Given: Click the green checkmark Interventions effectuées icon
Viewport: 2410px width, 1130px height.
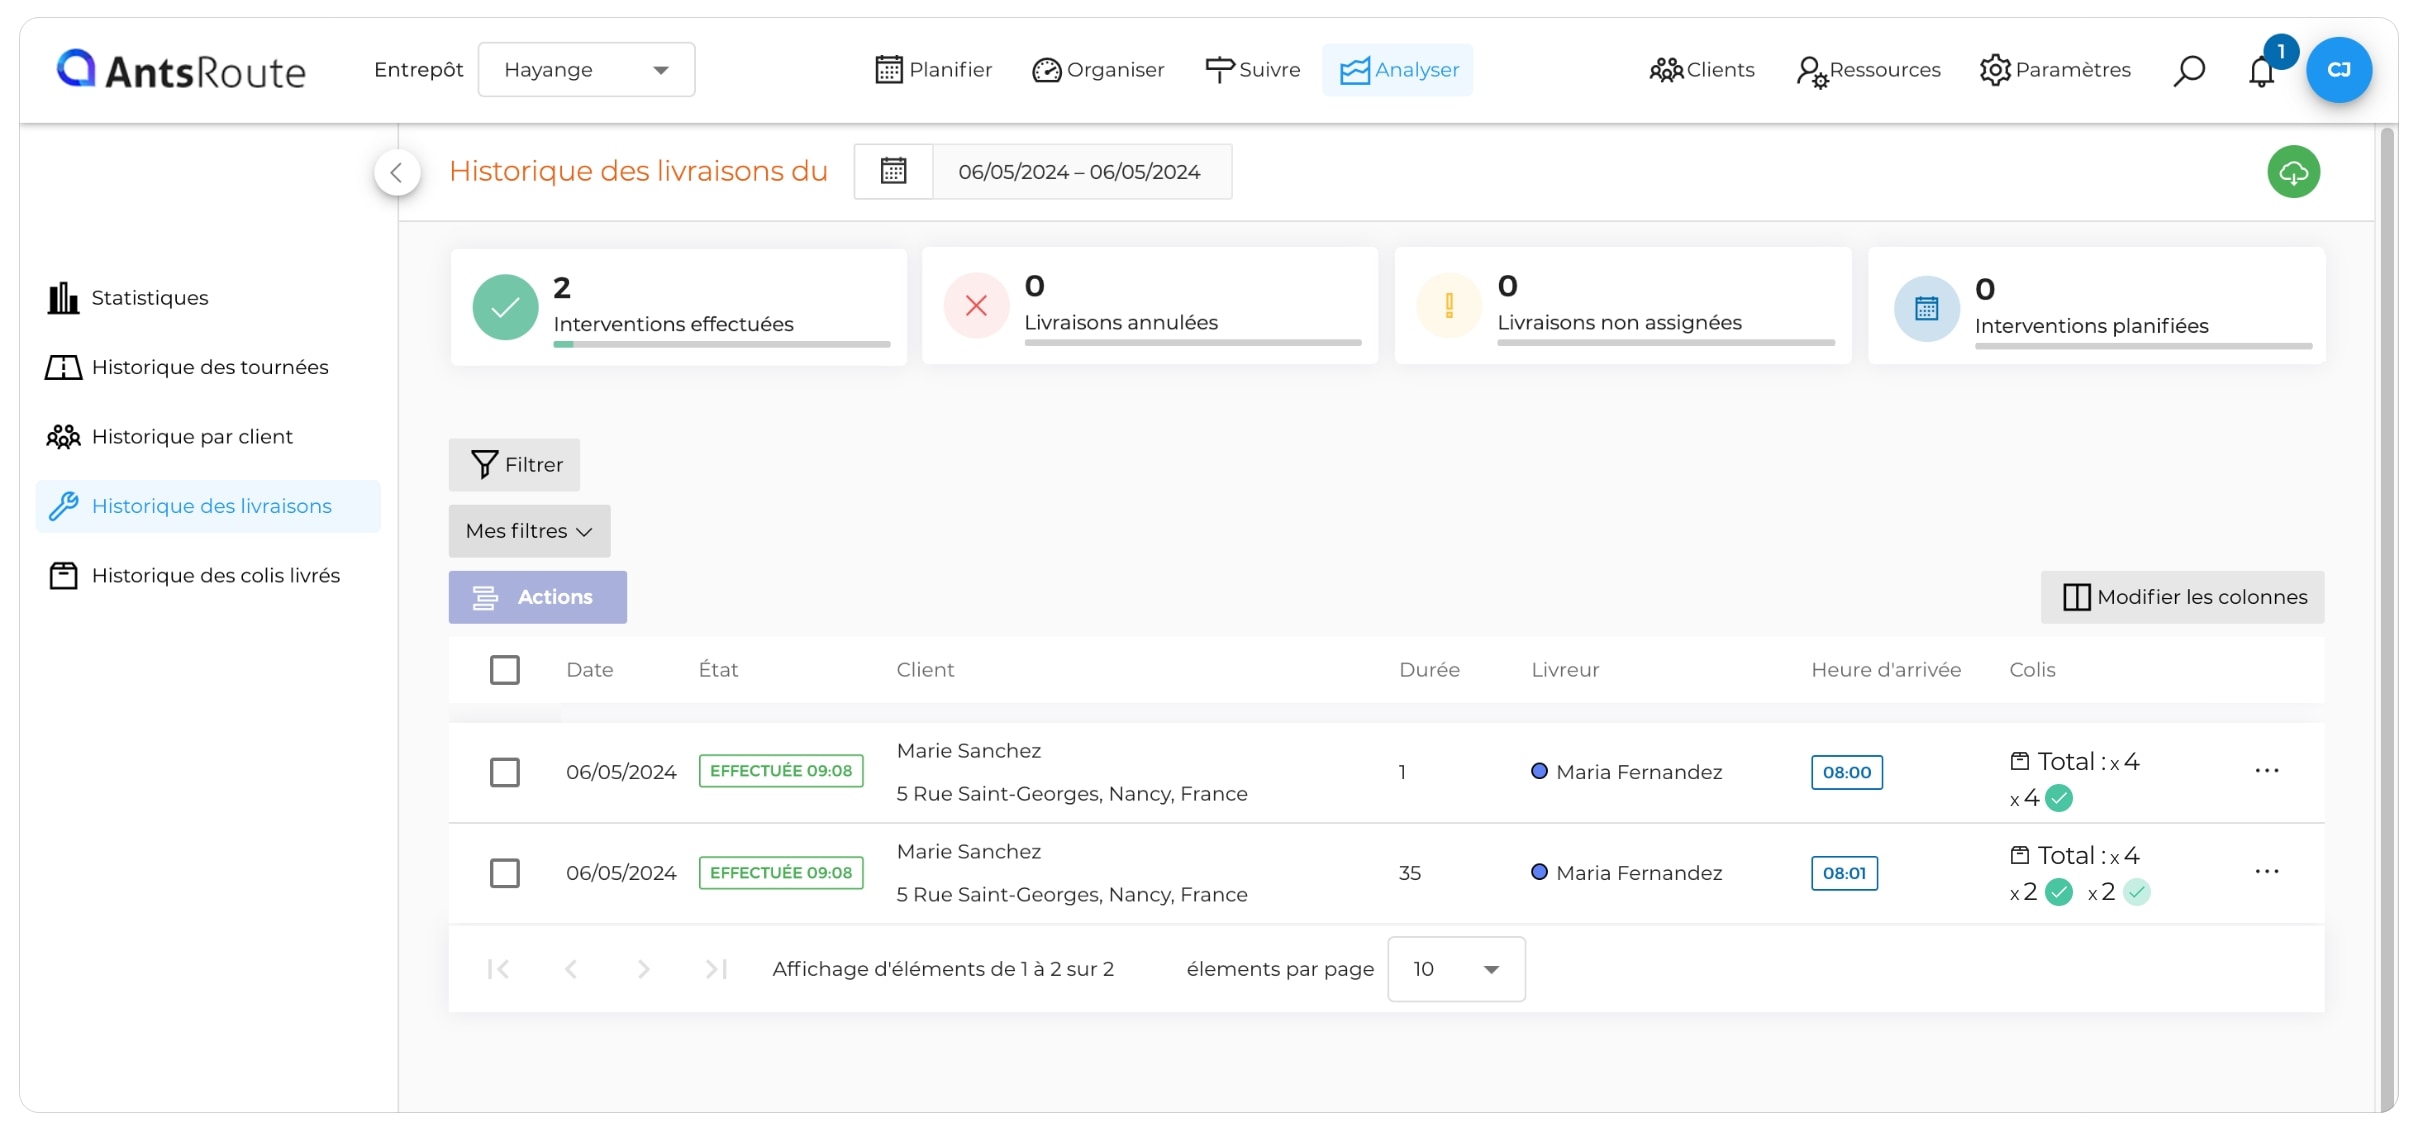Looking at the screenshot, I should tap(505, 307).
